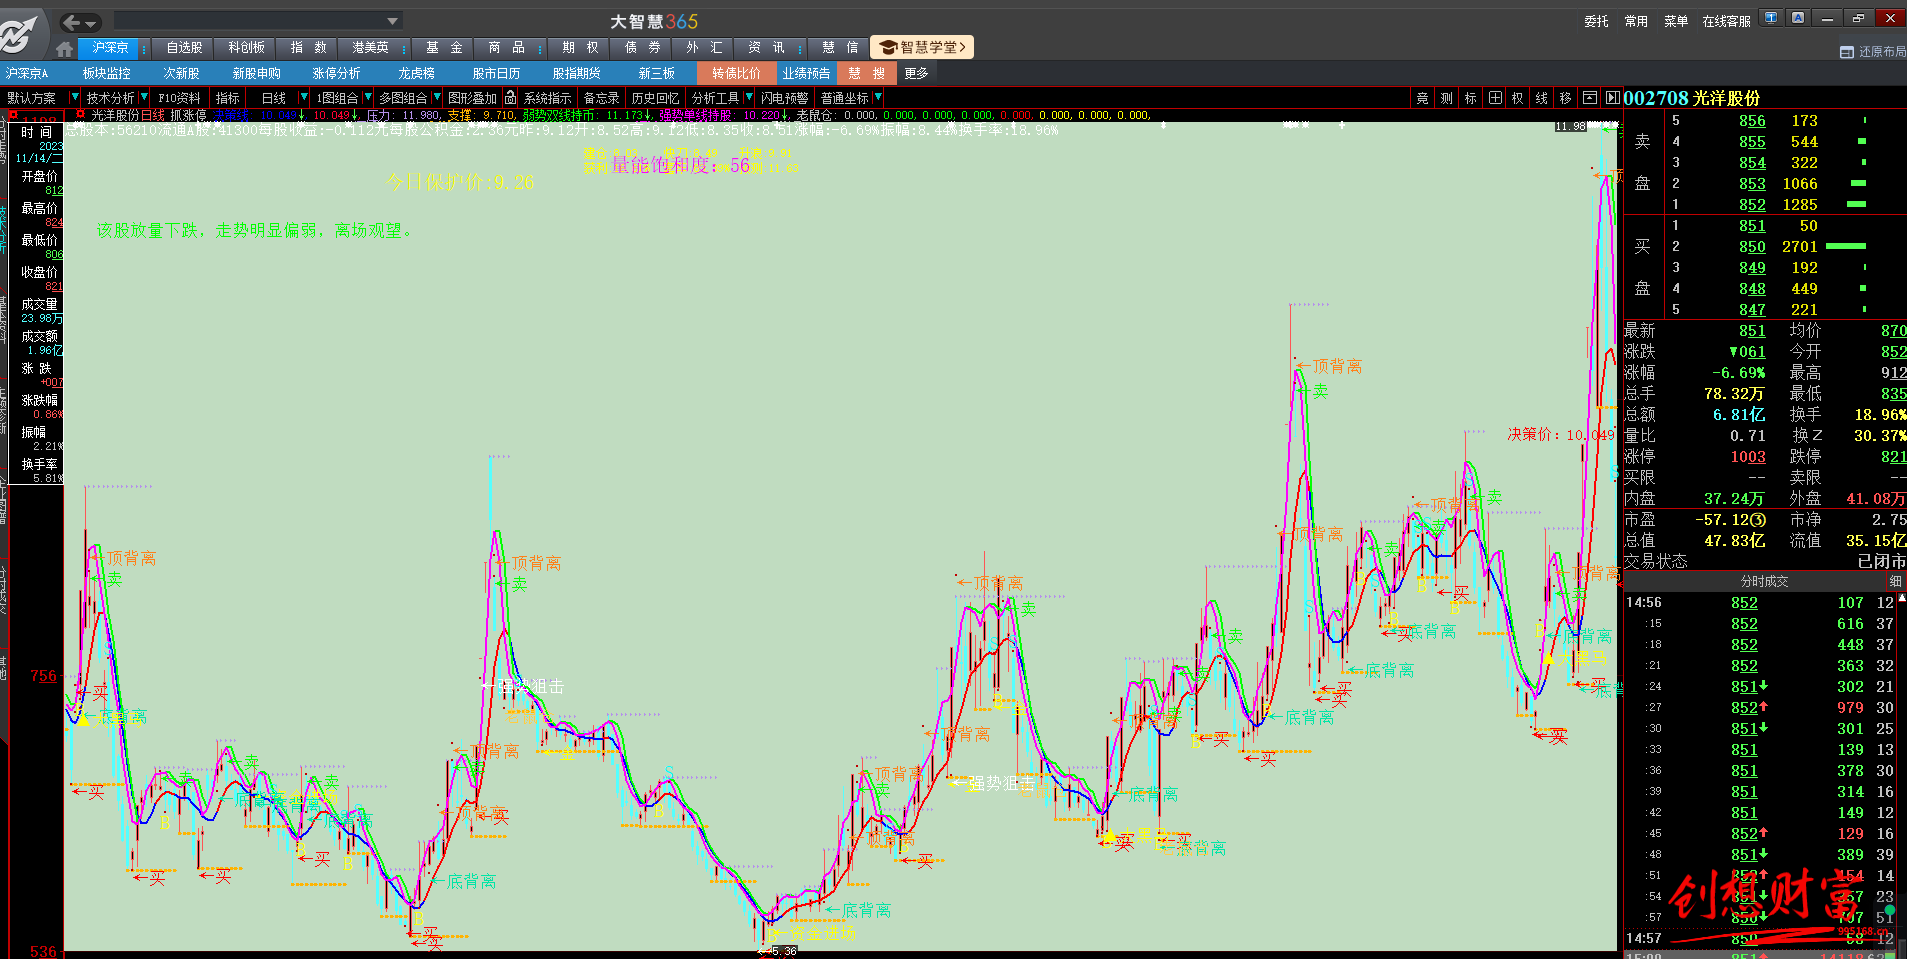Click the 慧搜 search button
Screen dimensions: 1907x959
point(867,73)
